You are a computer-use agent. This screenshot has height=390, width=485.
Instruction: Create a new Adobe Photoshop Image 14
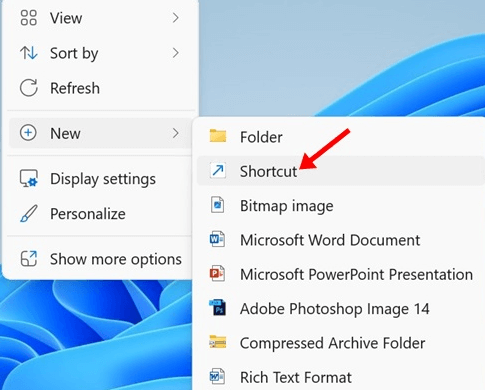[x=341, y=308]
